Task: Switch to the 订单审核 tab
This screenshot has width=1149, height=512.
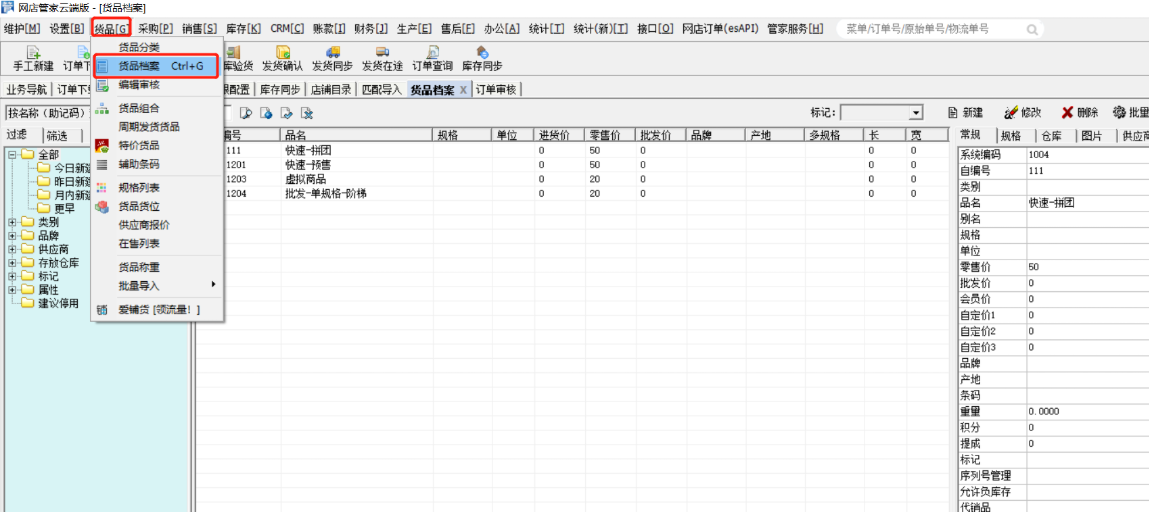Action: [x=496, y=90]
